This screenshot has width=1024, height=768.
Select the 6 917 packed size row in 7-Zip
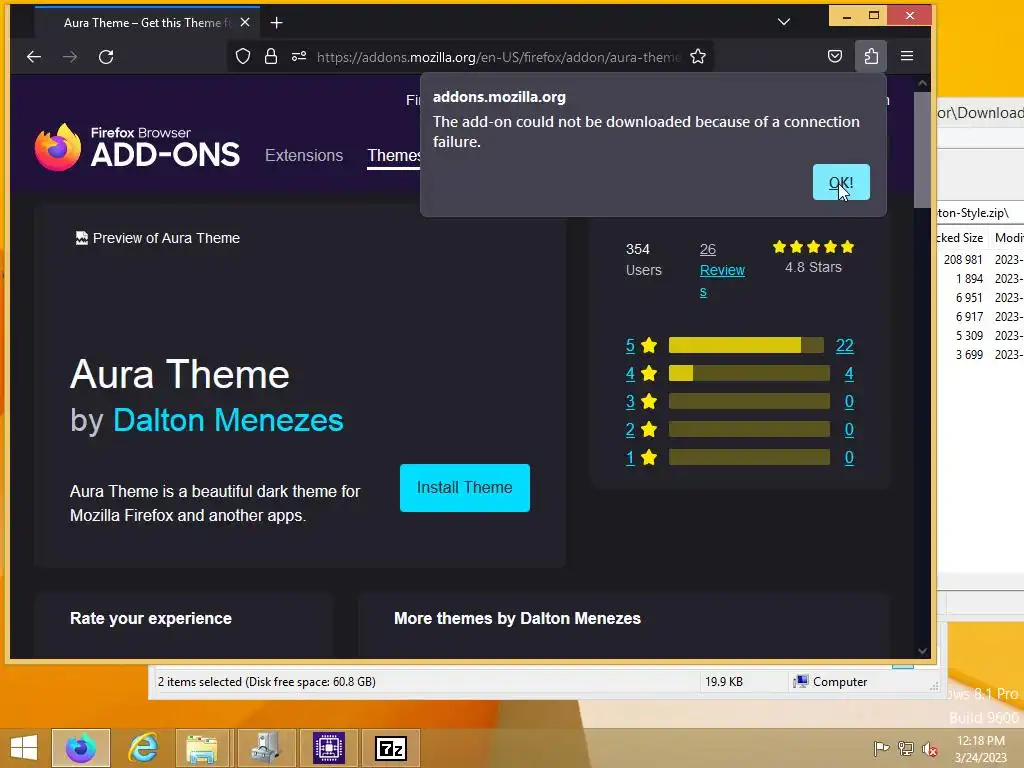pos(980,316)
